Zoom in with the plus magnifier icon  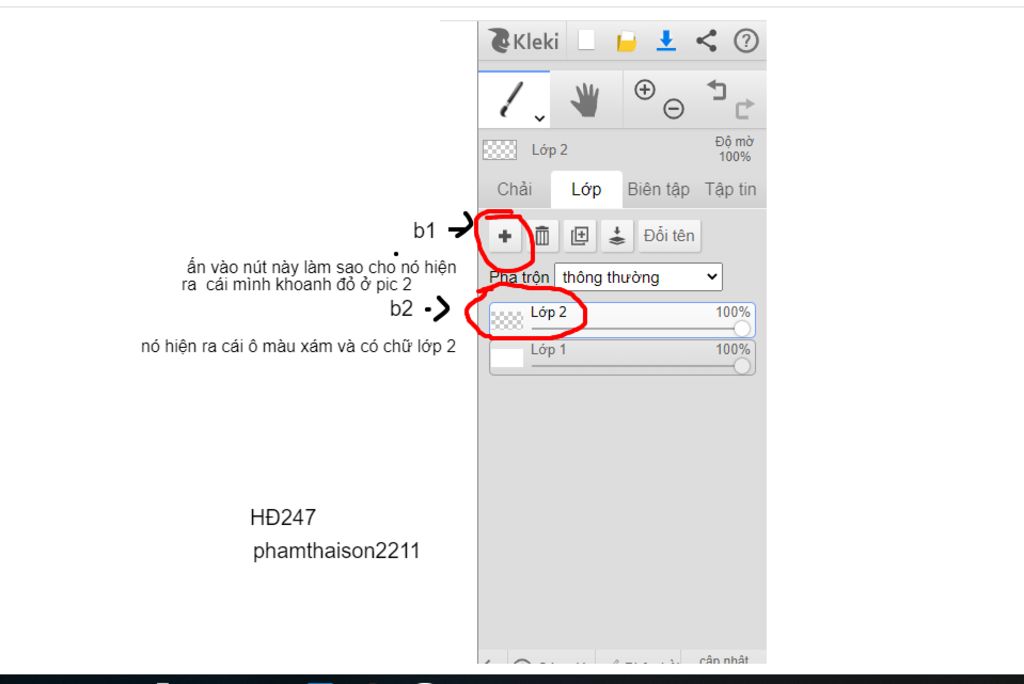[645, 90]
